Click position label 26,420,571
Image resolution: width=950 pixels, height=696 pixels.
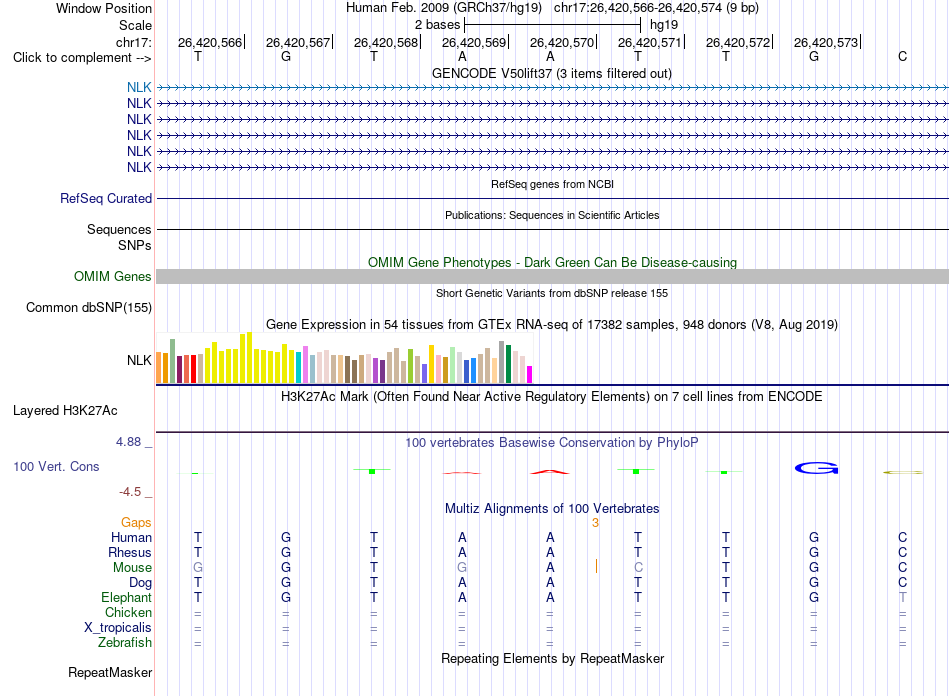click(x=649, y=42)
